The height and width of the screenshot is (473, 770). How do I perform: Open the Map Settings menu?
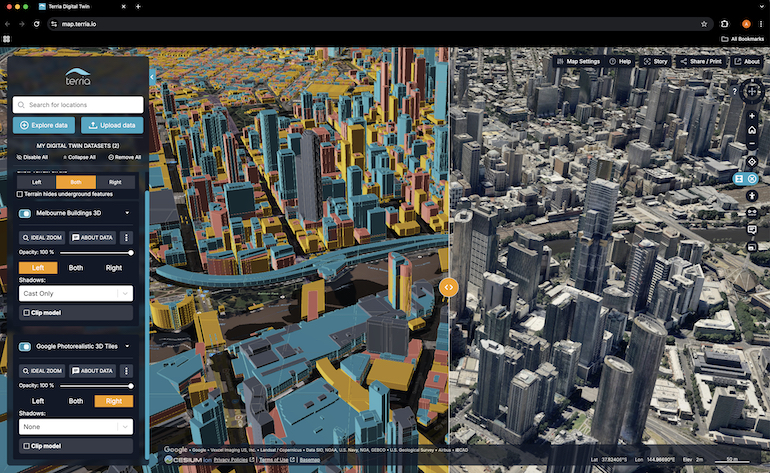578,61
